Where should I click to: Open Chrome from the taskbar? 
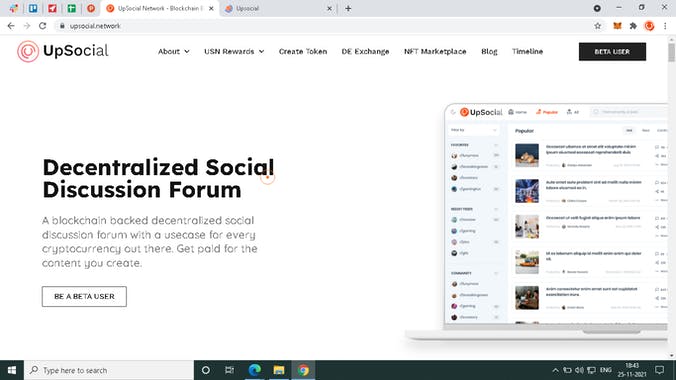click(x=303, y=370)
